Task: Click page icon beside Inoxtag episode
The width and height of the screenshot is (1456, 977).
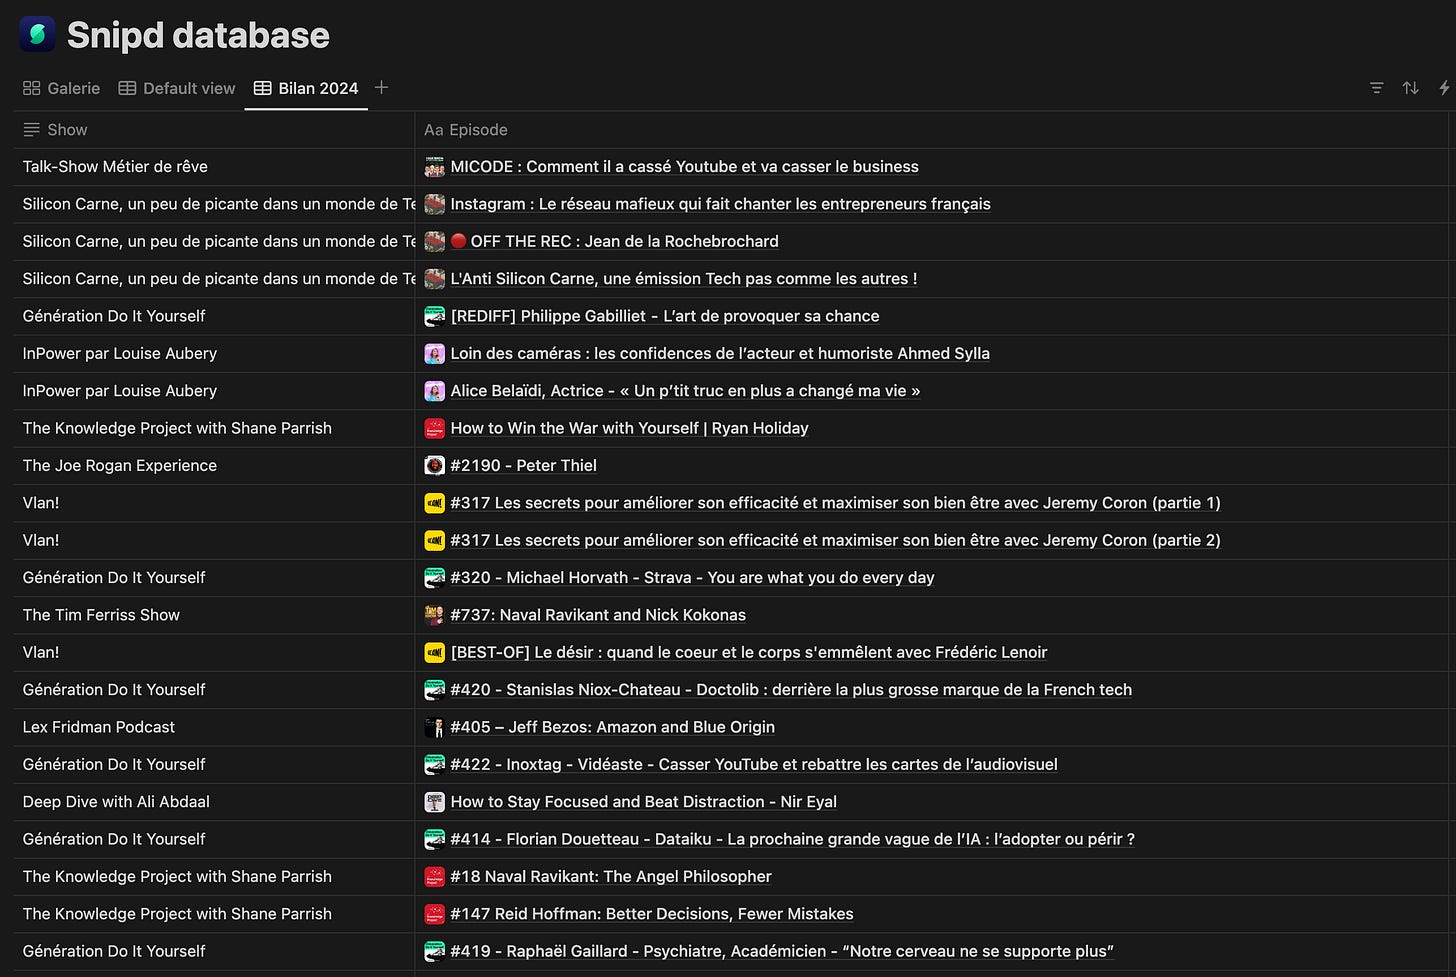Action: 434,764
